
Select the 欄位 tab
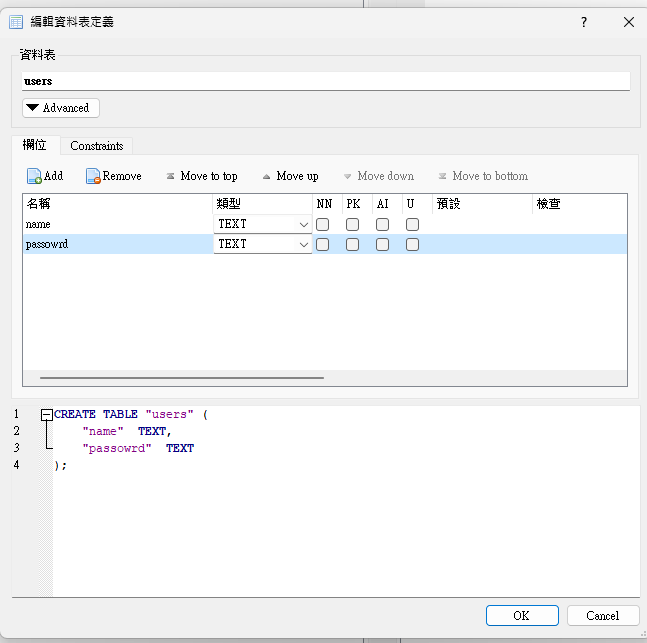[35, 145]
